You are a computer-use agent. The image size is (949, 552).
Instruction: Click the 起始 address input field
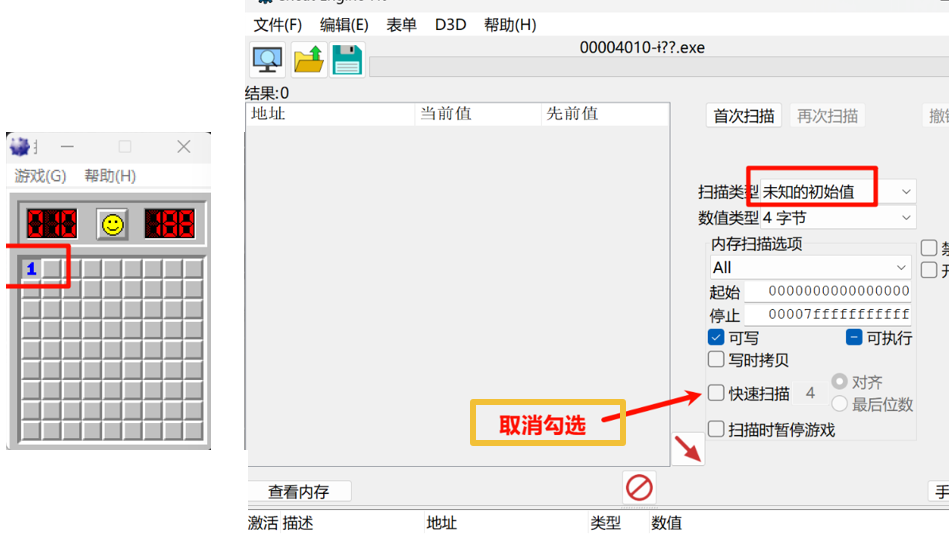click(x=827, y=291)
